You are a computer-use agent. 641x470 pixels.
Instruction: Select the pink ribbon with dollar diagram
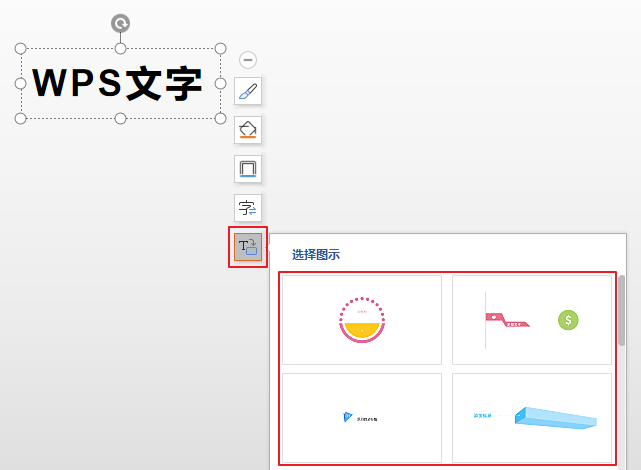click(x=532, y=320)
